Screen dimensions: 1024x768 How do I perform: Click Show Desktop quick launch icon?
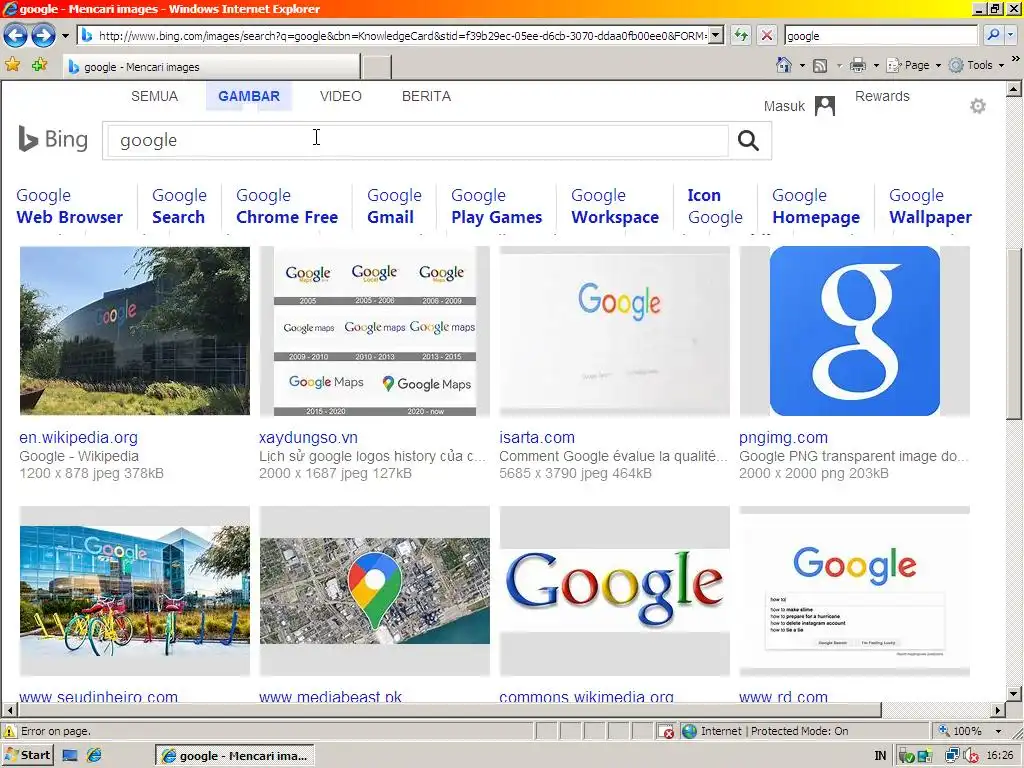tap(70, 756)
